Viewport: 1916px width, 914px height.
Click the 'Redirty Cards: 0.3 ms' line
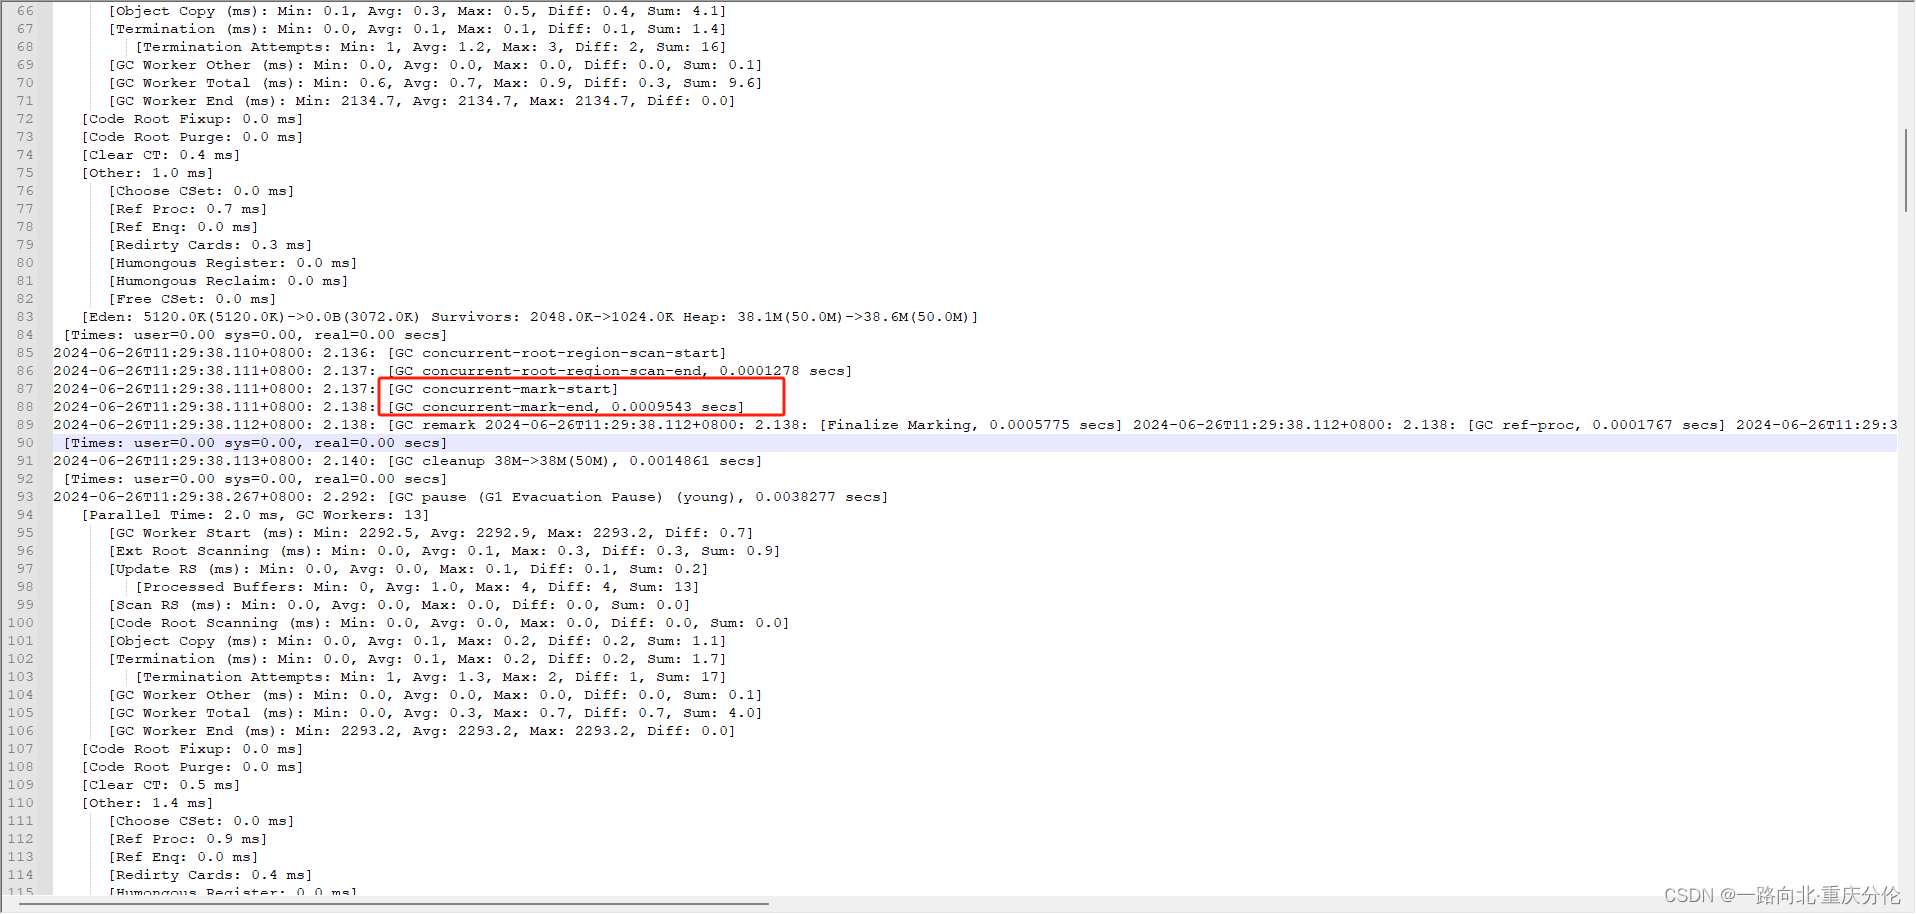pyautogui.click(x=211, y=245)
